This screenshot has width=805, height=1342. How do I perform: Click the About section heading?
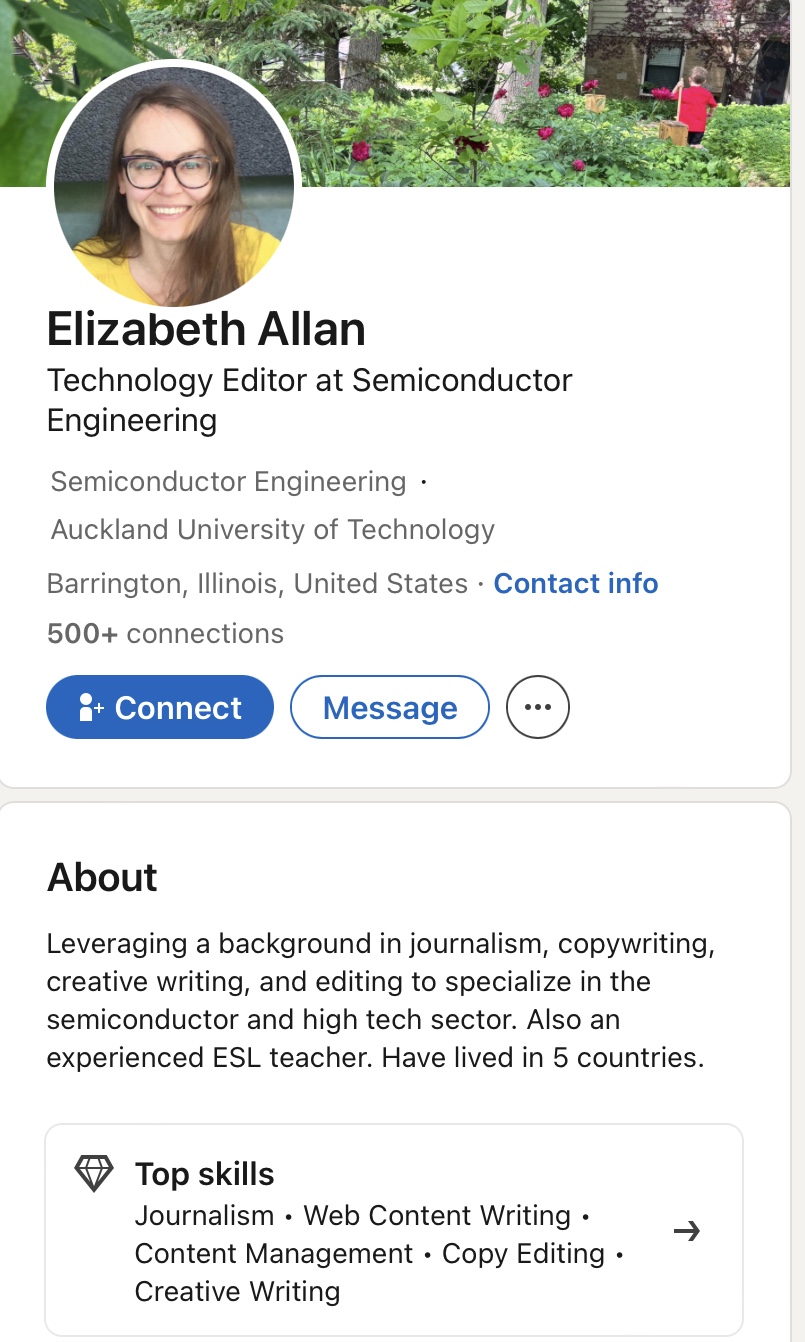[102, 877]
